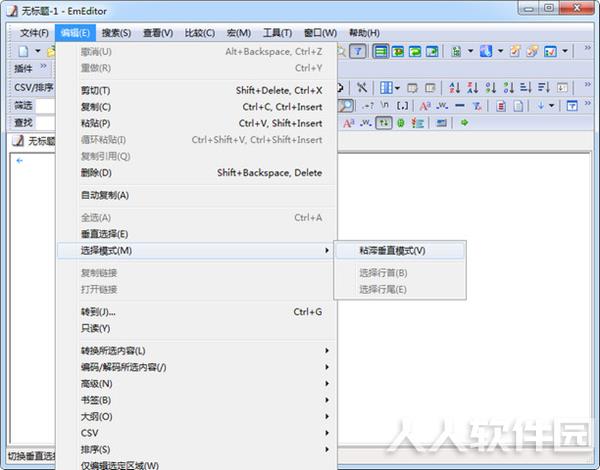Select the No Wrap mode icon
This screenshot has width=600, height=470.
(x=381, y=51)
